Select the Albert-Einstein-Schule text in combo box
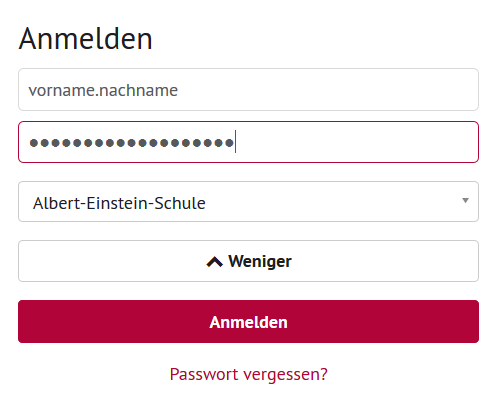 click(119, 203)
